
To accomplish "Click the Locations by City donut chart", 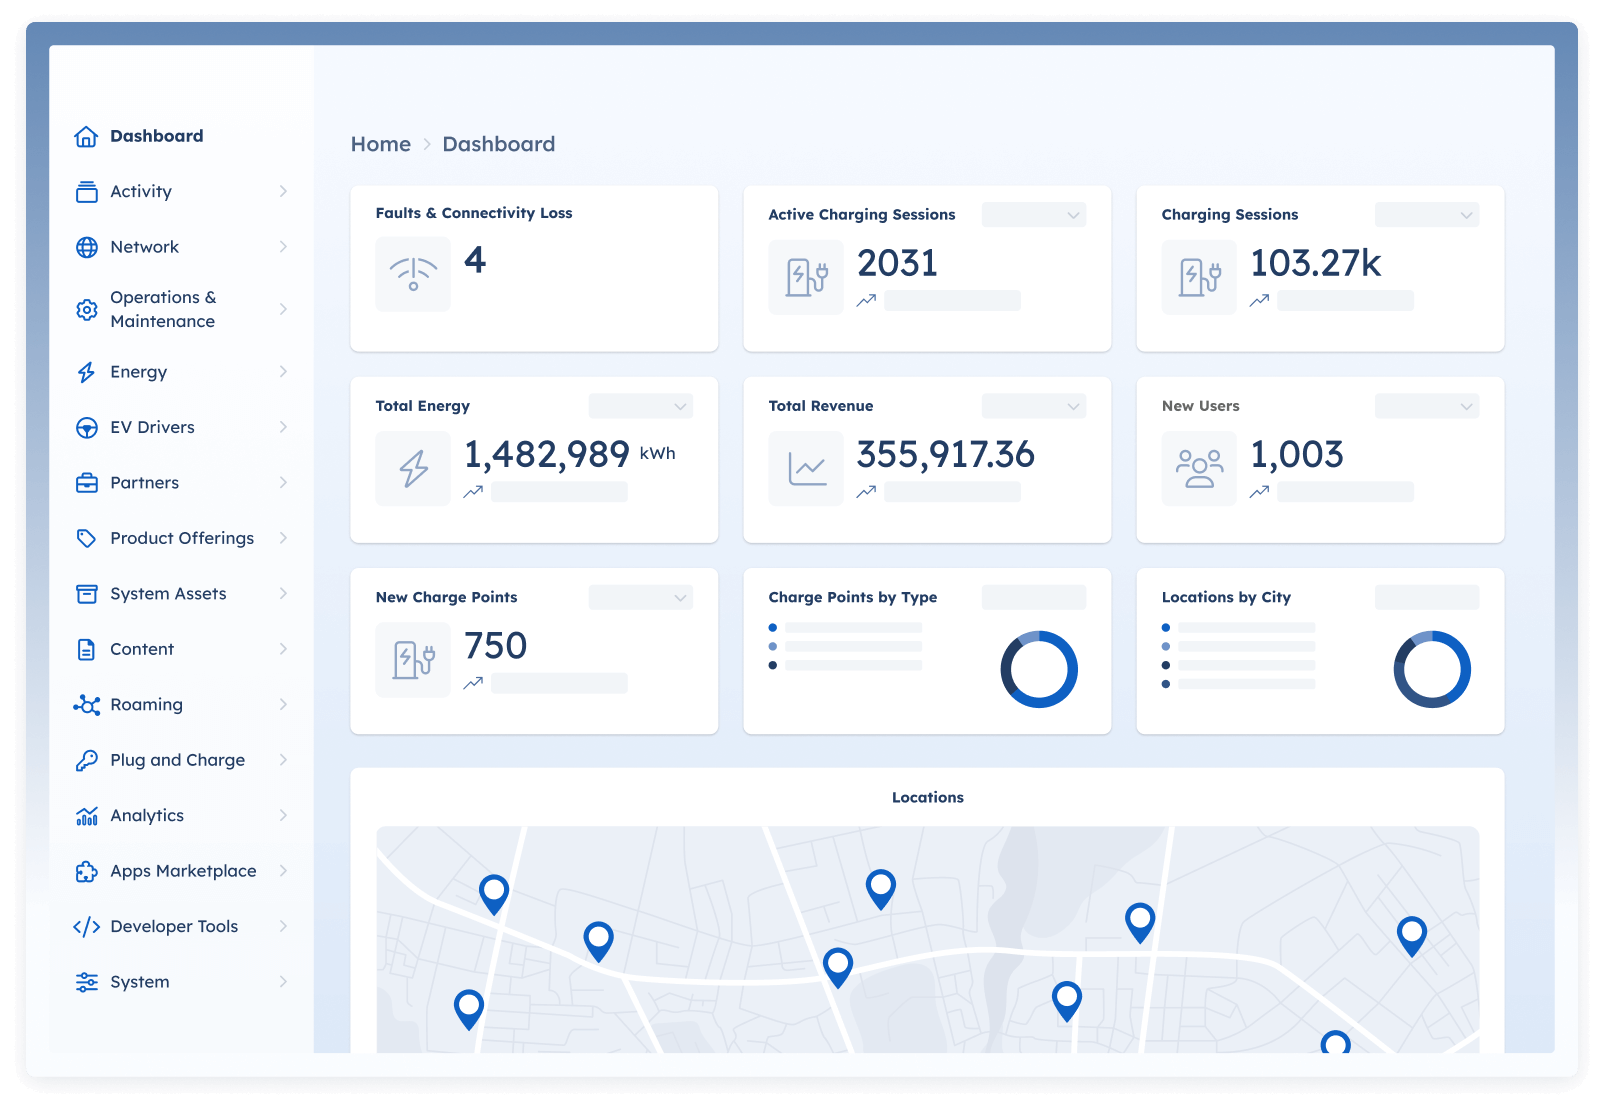I will pyautogui.click(x=1432, y=669).
